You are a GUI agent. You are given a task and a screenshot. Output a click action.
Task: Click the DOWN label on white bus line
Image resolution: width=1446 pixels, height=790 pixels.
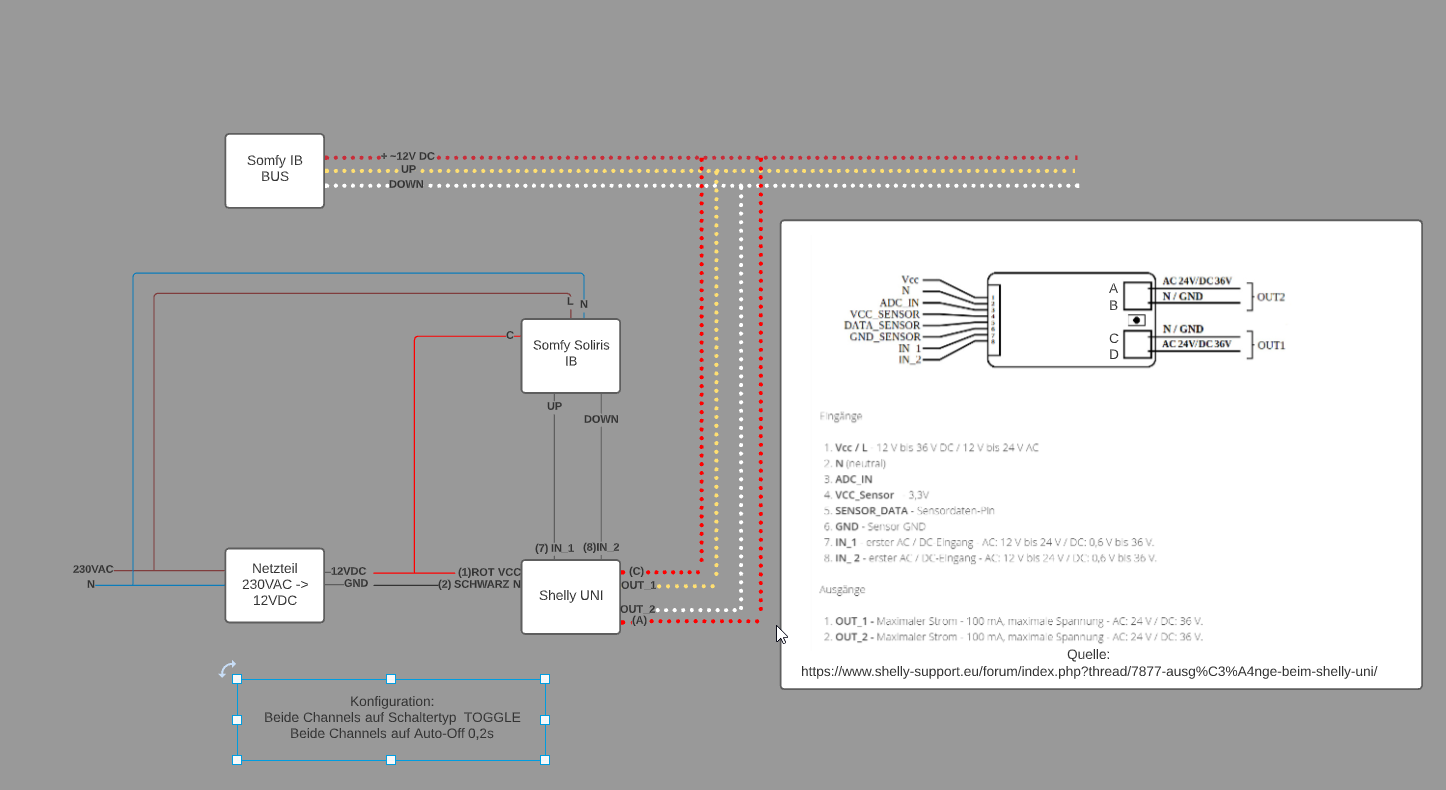tap(406, 184)
